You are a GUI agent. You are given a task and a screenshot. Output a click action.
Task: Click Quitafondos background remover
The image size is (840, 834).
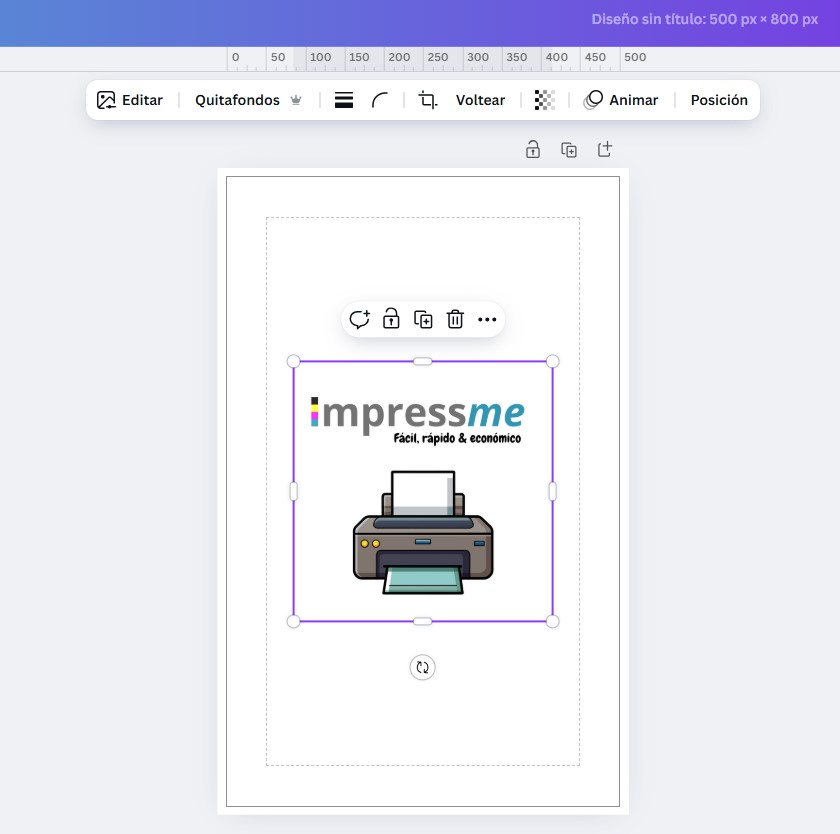pyautogui.click(x=248, y=100)
